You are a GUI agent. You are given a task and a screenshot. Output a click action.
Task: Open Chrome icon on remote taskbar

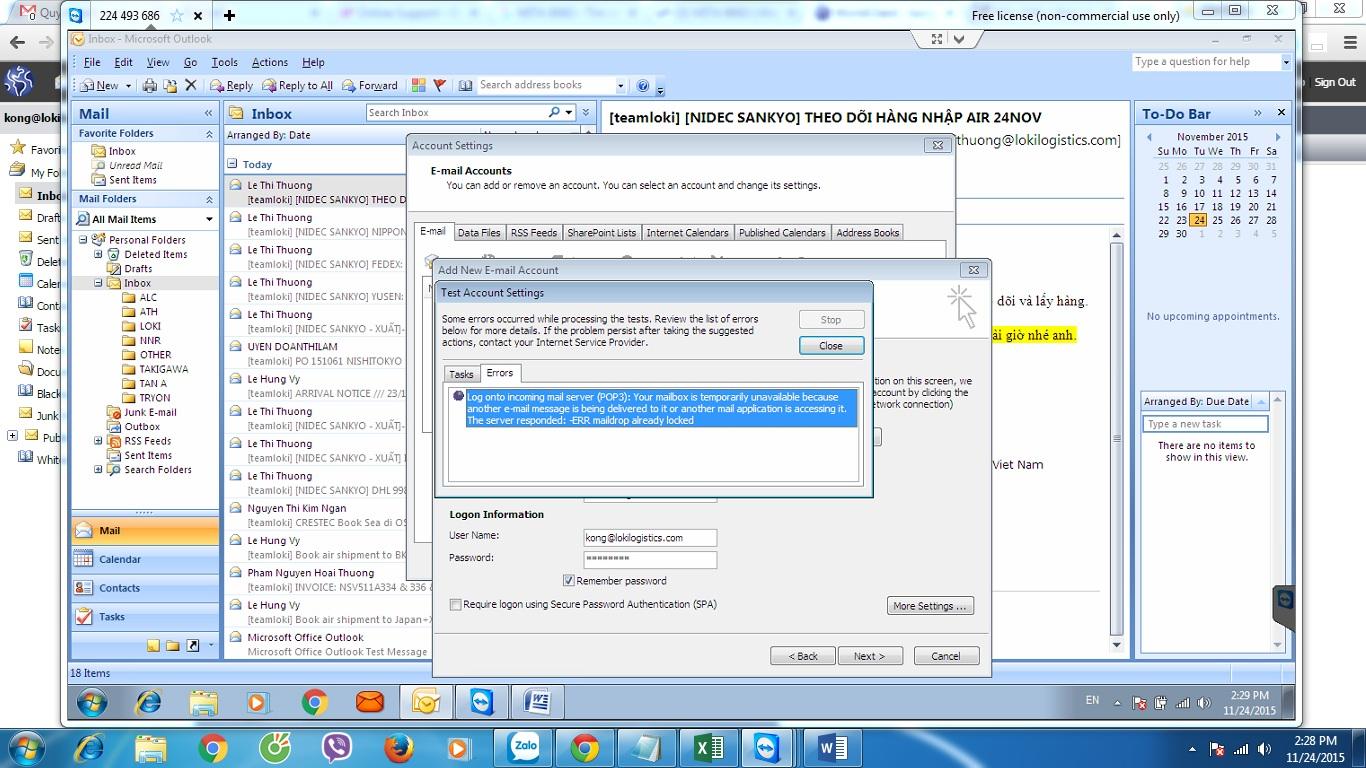[x=315, y=703]
